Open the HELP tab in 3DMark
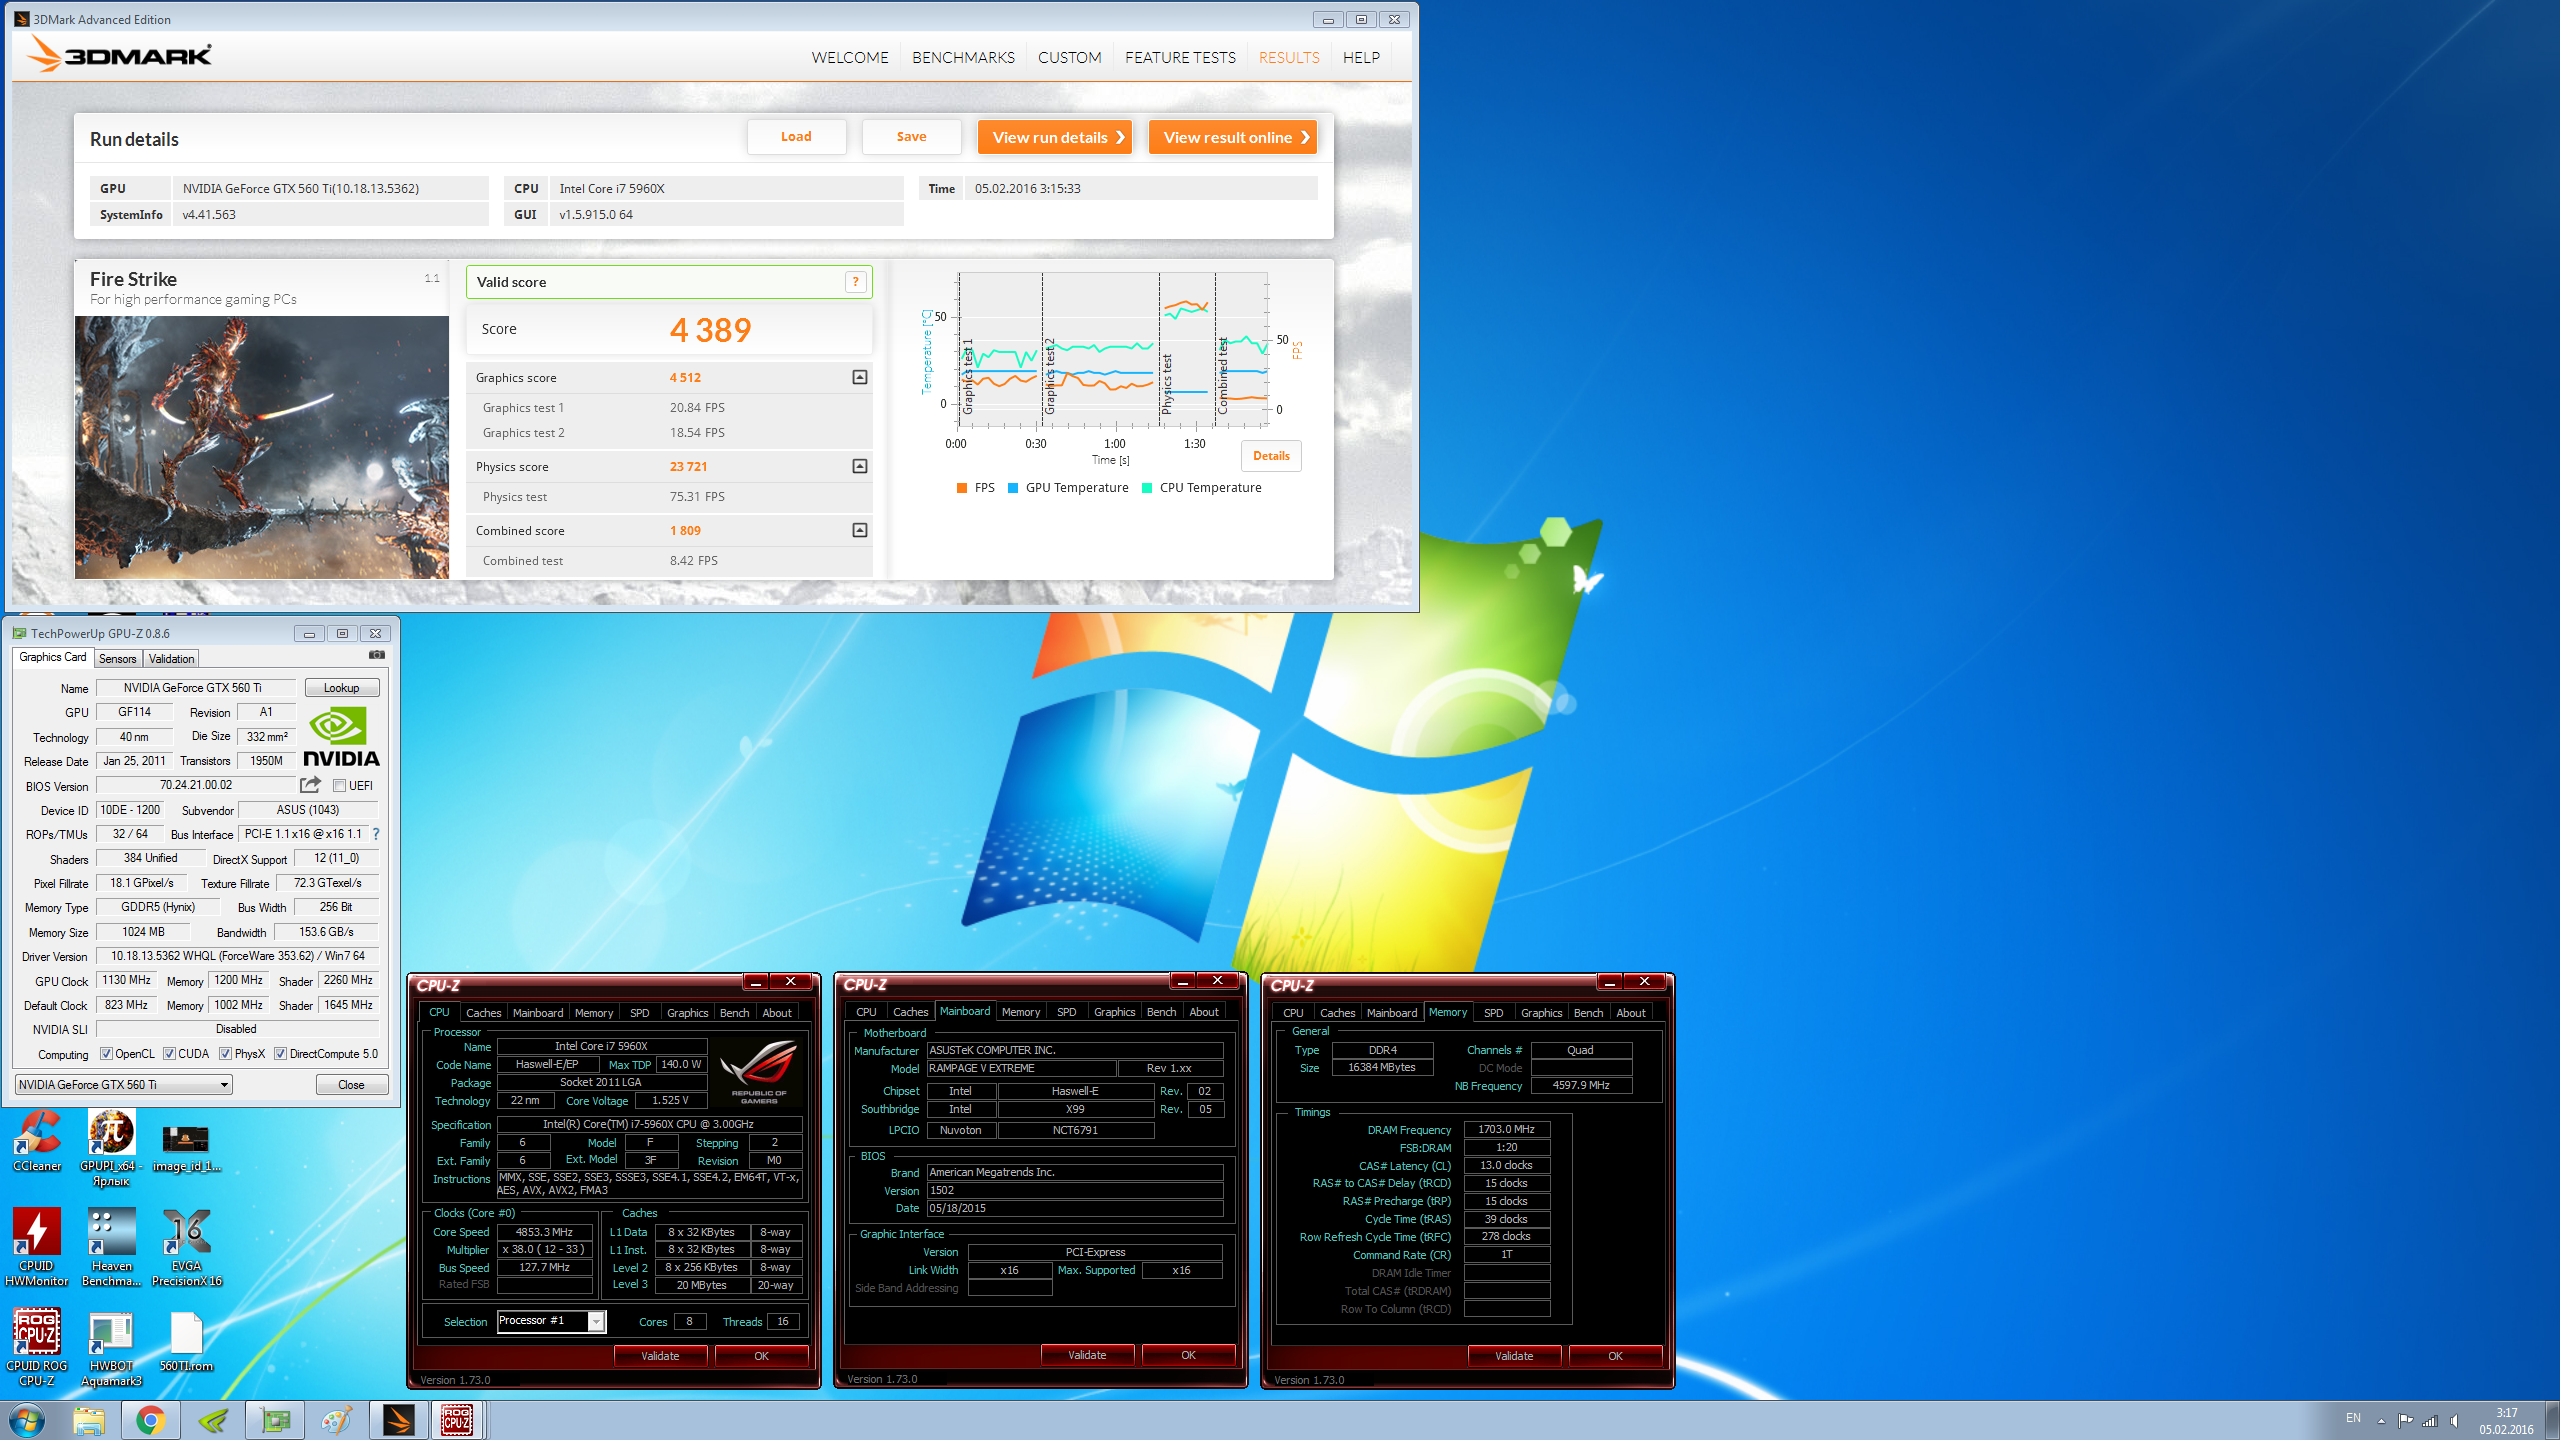The width and height of the screenshot is (2560, 1440). tap(1361, 57)
